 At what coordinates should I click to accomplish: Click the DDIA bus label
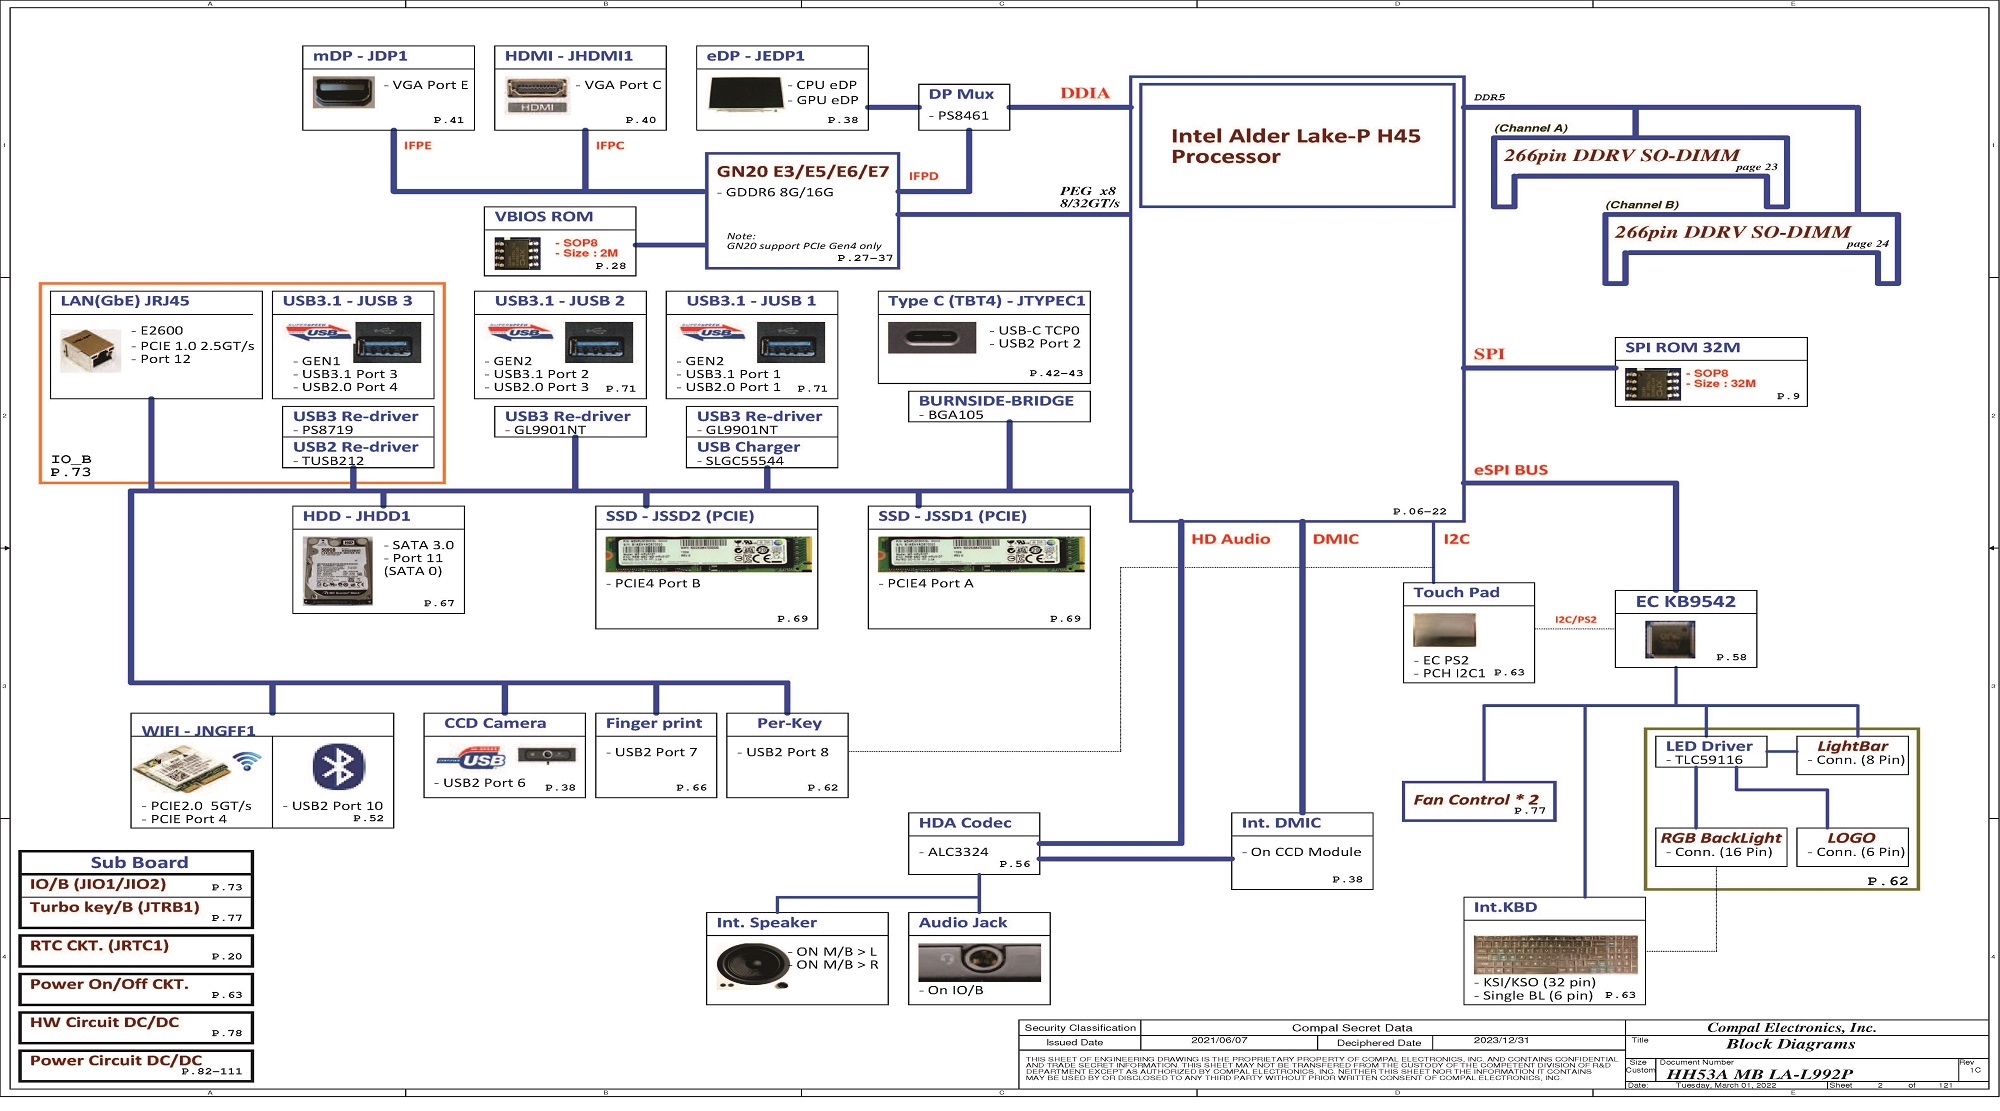coord(1085,93)
